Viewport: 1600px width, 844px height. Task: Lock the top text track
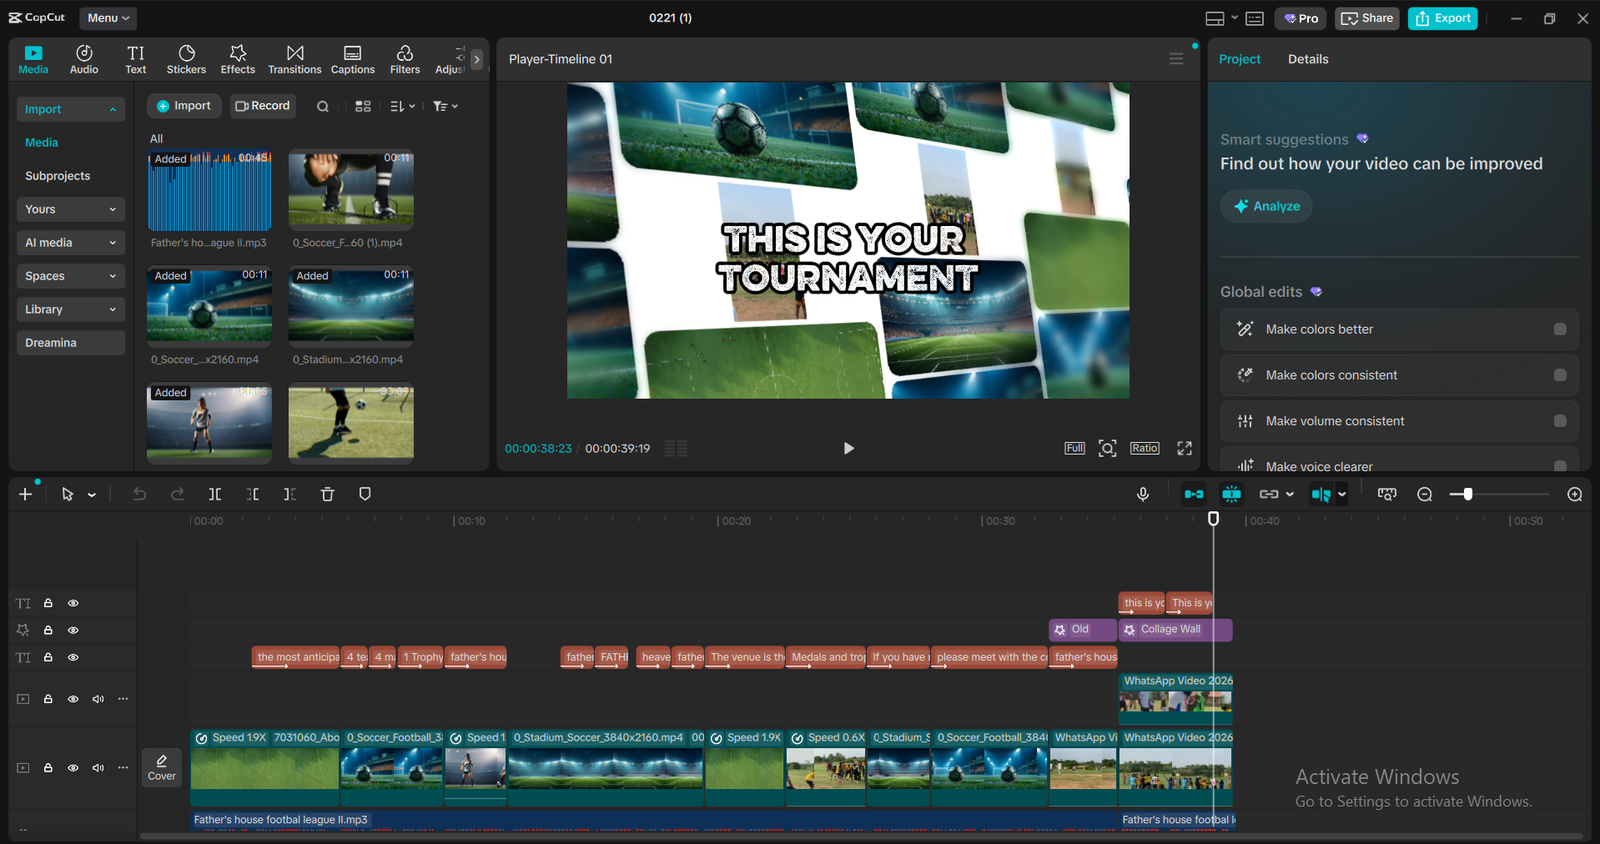click(x=48, y=603)
